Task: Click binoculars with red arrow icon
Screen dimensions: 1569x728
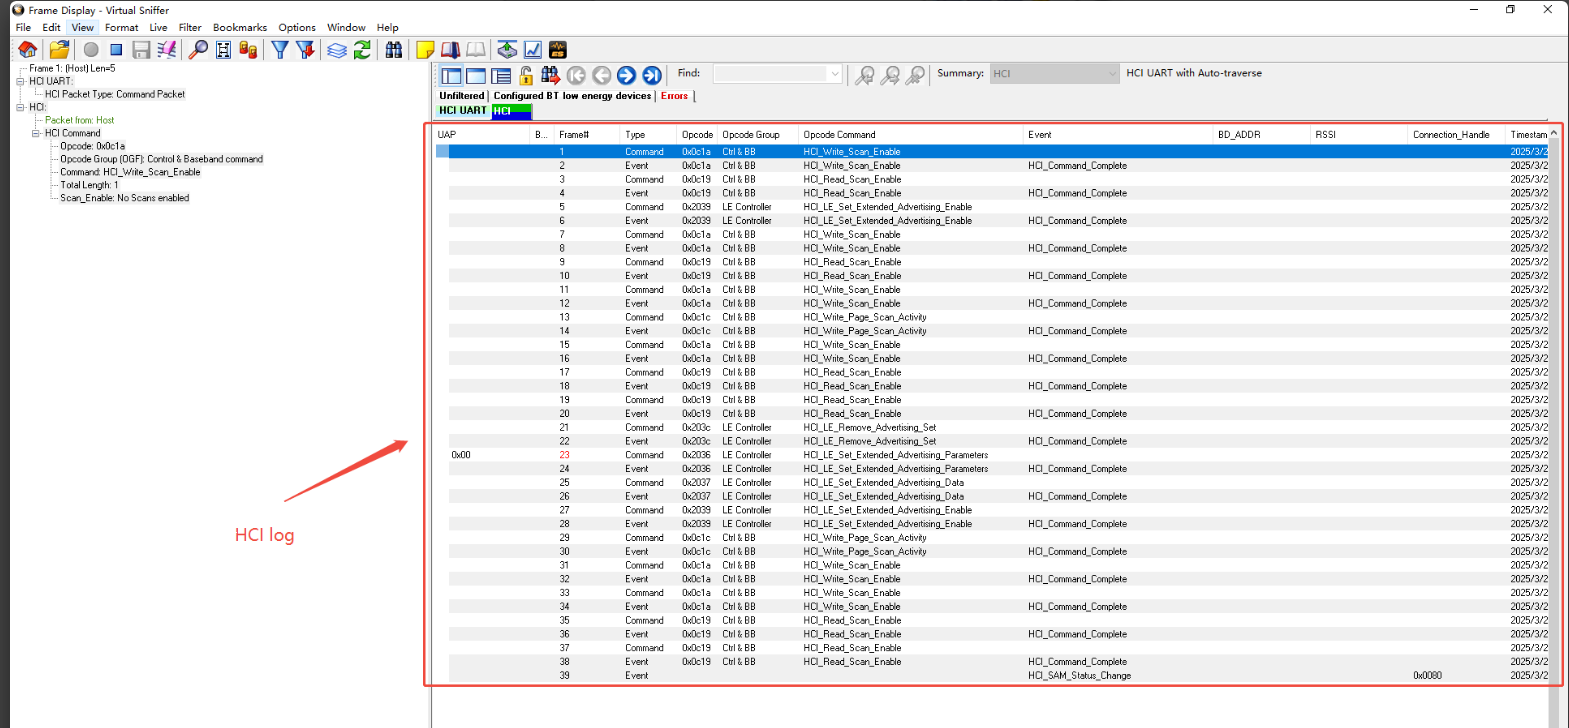Action: click(550, 75)
